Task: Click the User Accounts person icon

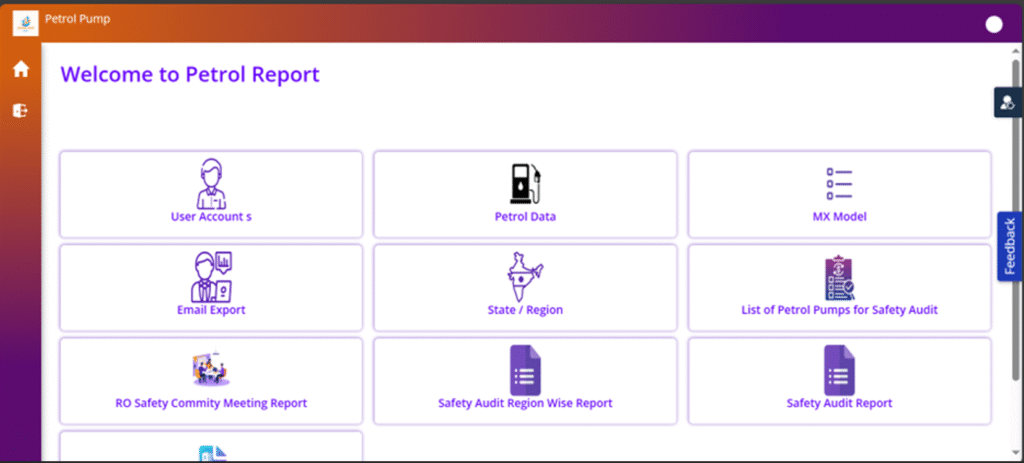Action: pos(211,183)
